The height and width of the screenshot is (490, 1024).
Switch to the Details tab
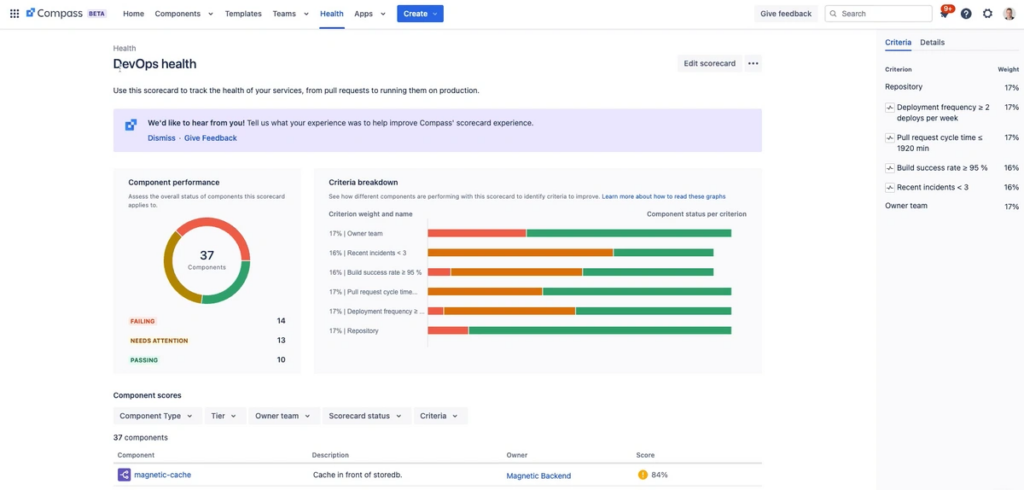932,43
